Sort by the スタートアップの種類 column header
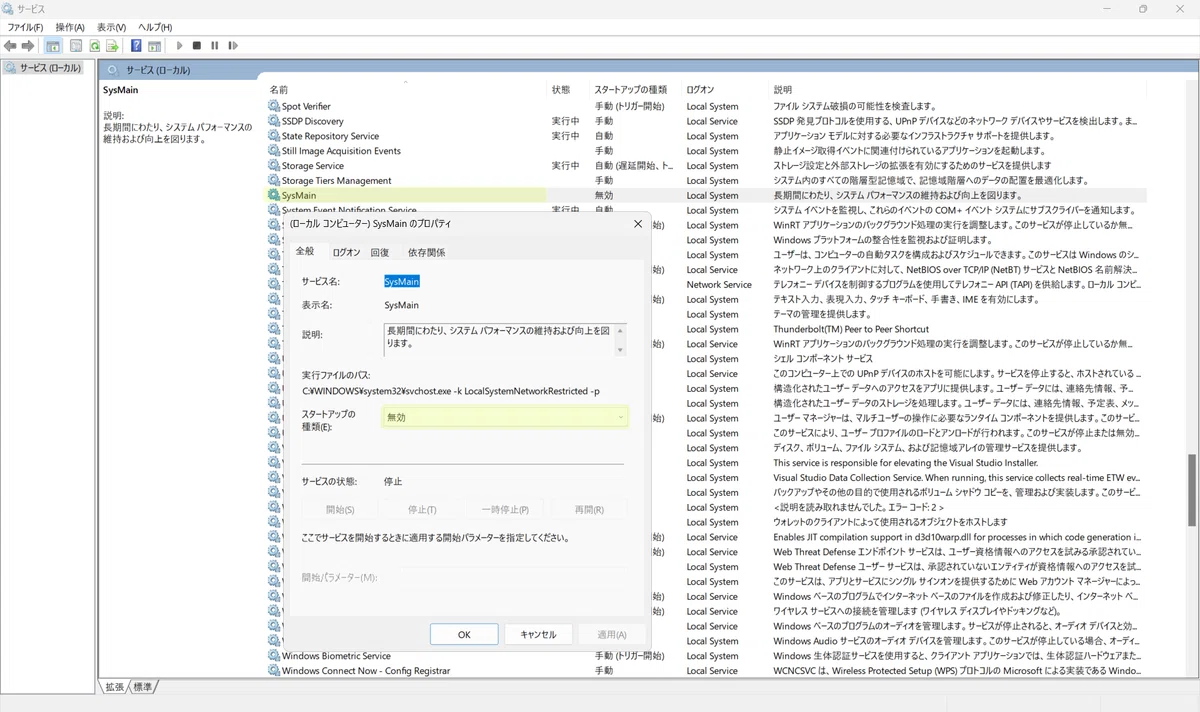1200x712 pixels. [x=636, y=90]
